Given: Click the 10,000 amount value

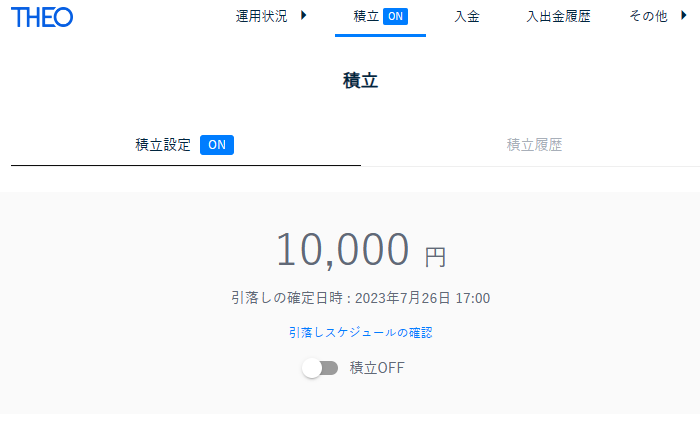Looking at the screenshot, I should click(342, 249).
